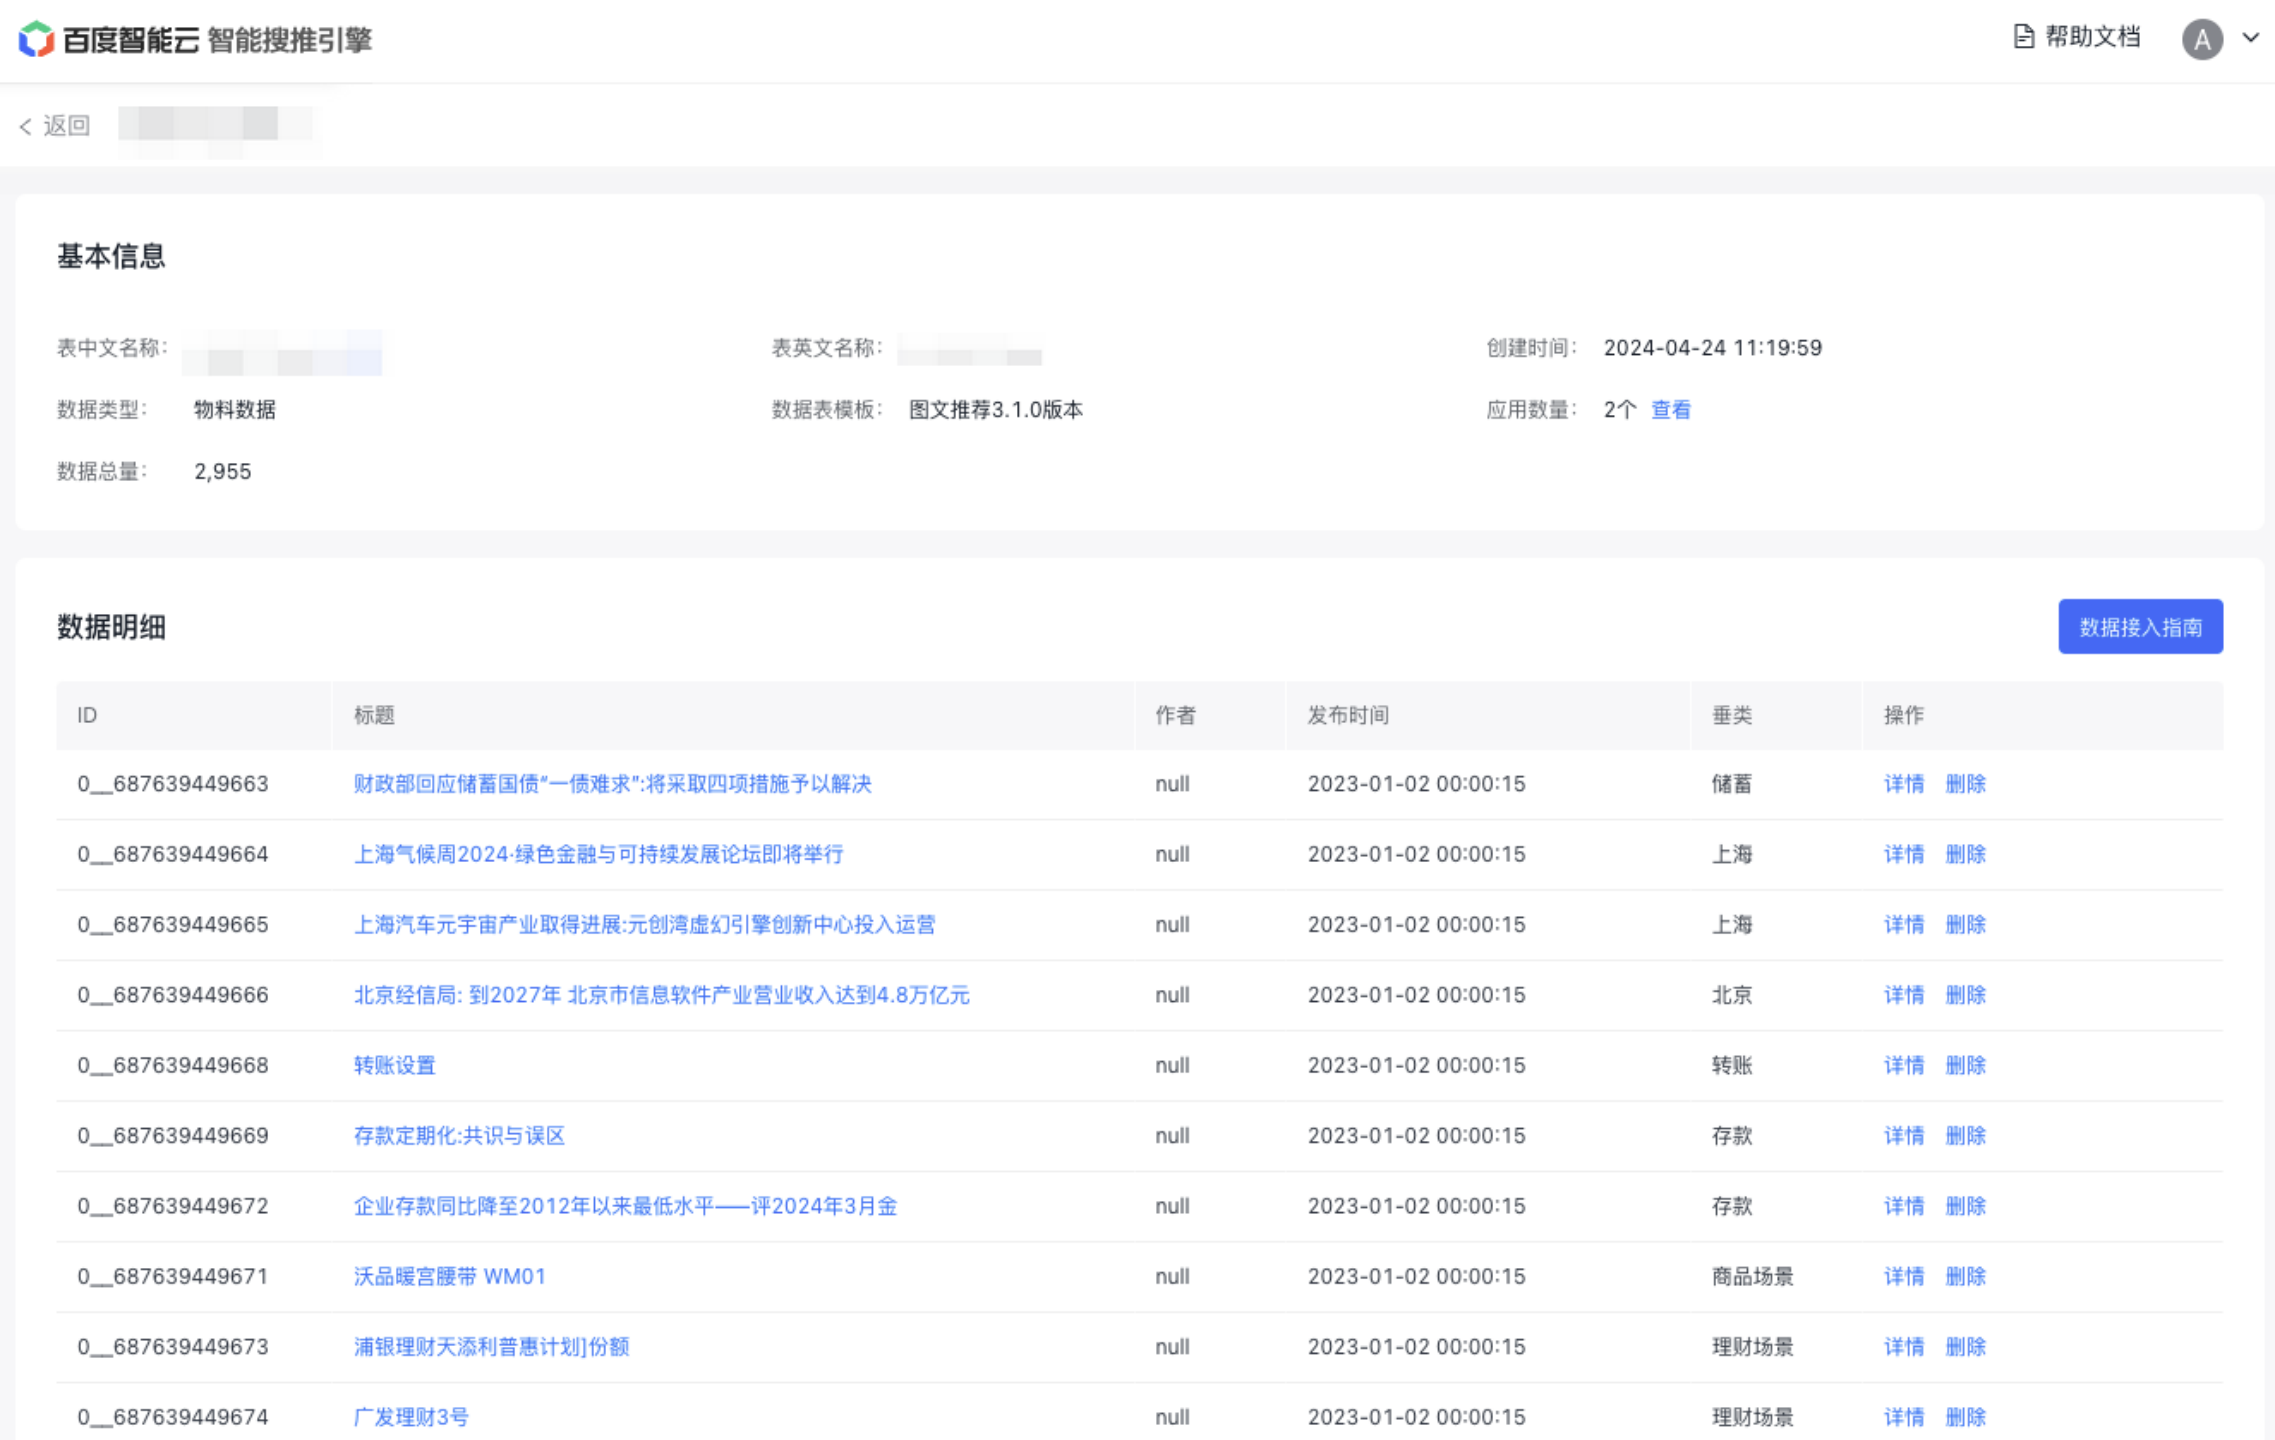2275x1440 pixels.
Task: Click the 垂类 column header
Action: pos(1776,715)
